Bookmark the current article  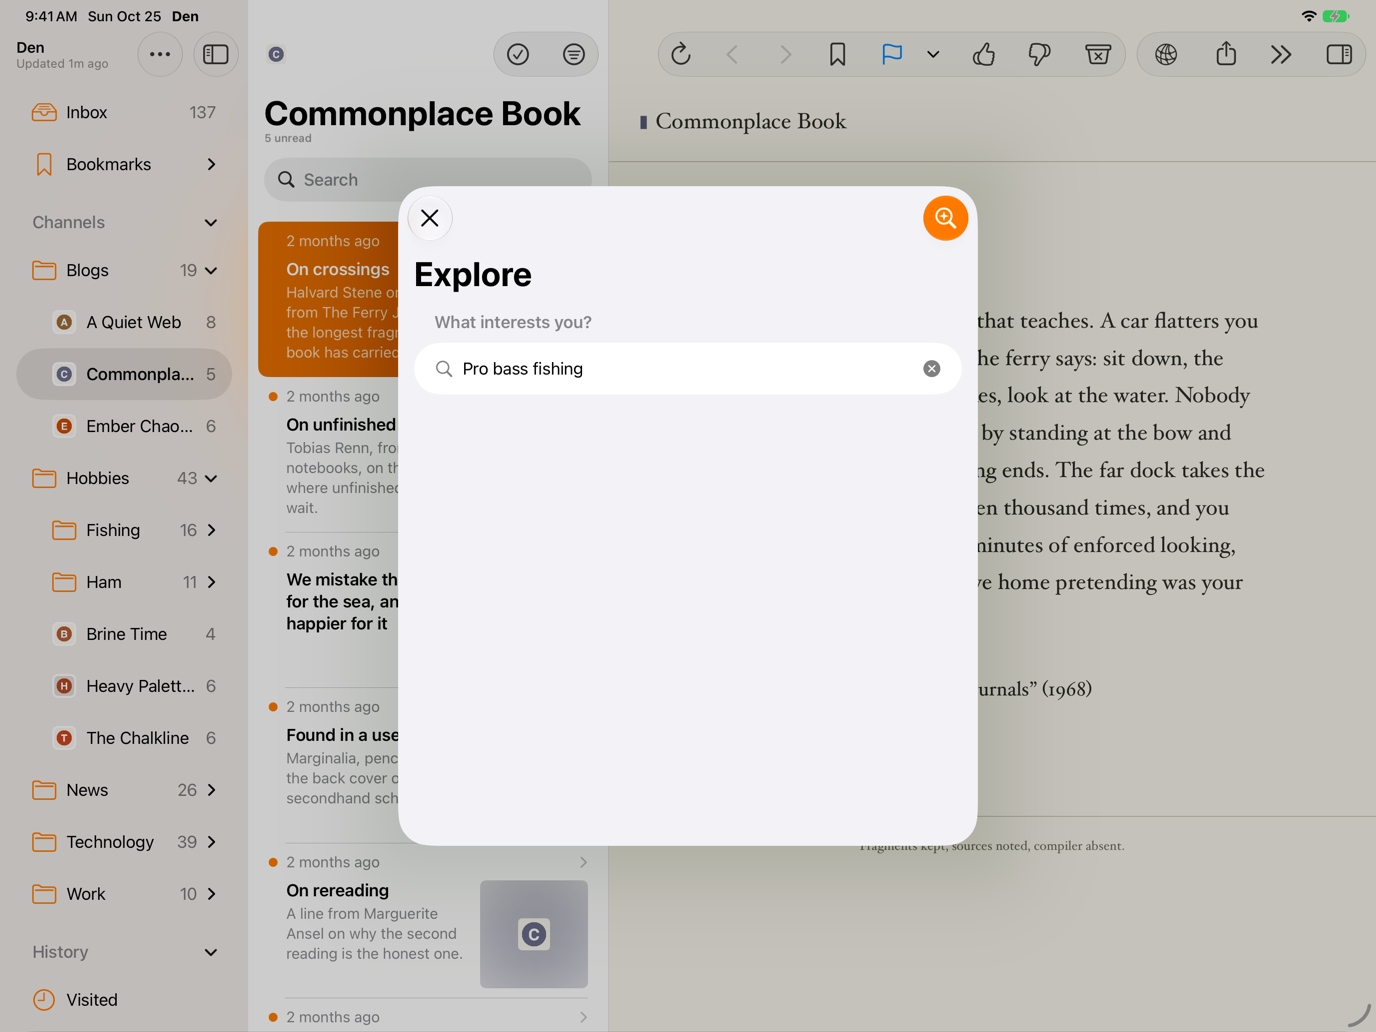(x=838, y=54)
